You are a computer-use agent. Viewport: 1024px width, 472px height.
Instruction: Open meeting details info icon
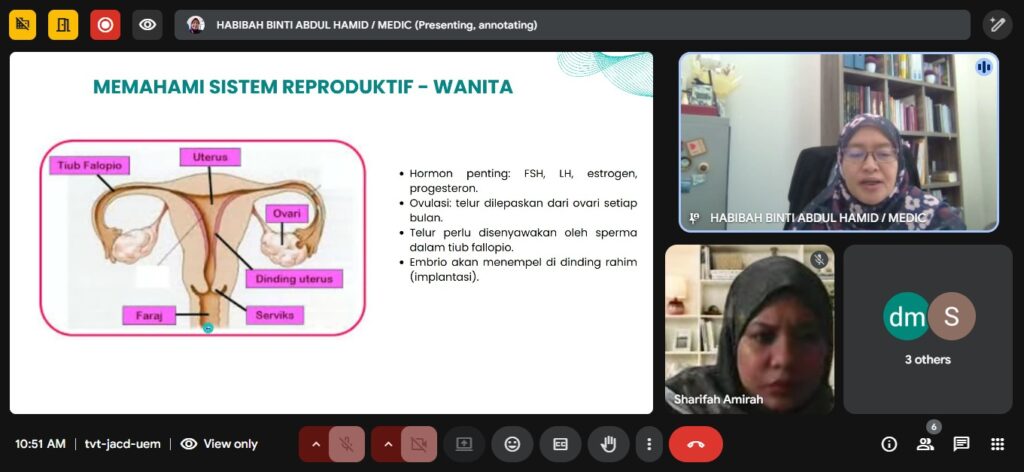(889, 444)
